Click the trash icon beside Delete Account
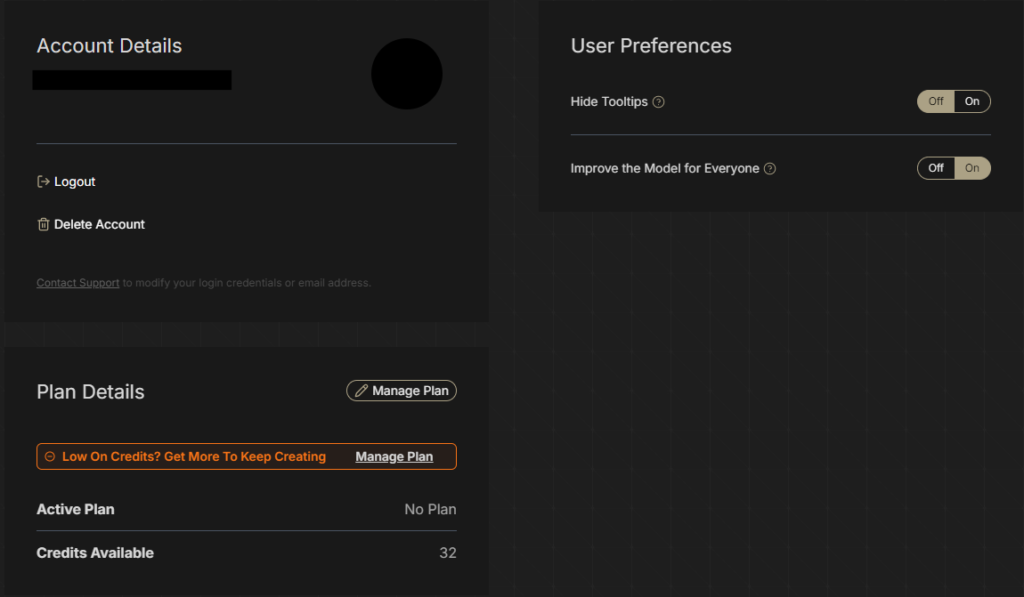The width and height of the screenshot is (1024, 597). pos(43,225)
